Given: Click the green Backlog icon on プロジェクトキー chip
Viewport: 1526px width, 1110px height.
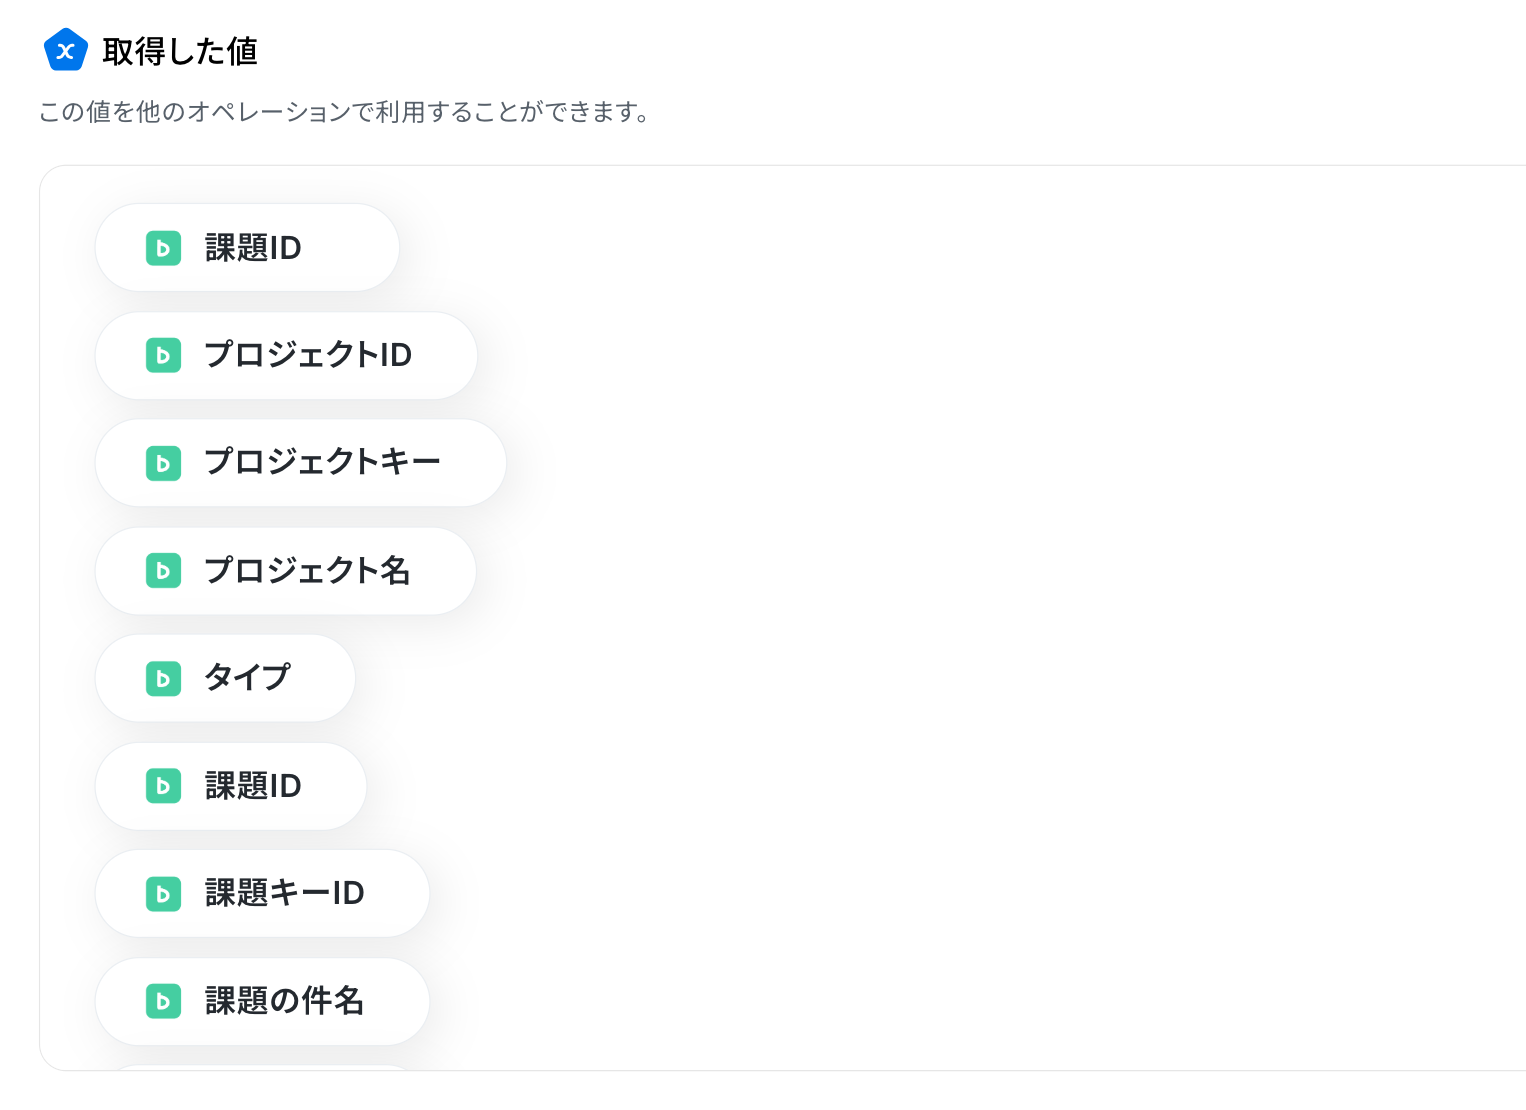Looking at the screenshot, I should (x=163, y=463).
